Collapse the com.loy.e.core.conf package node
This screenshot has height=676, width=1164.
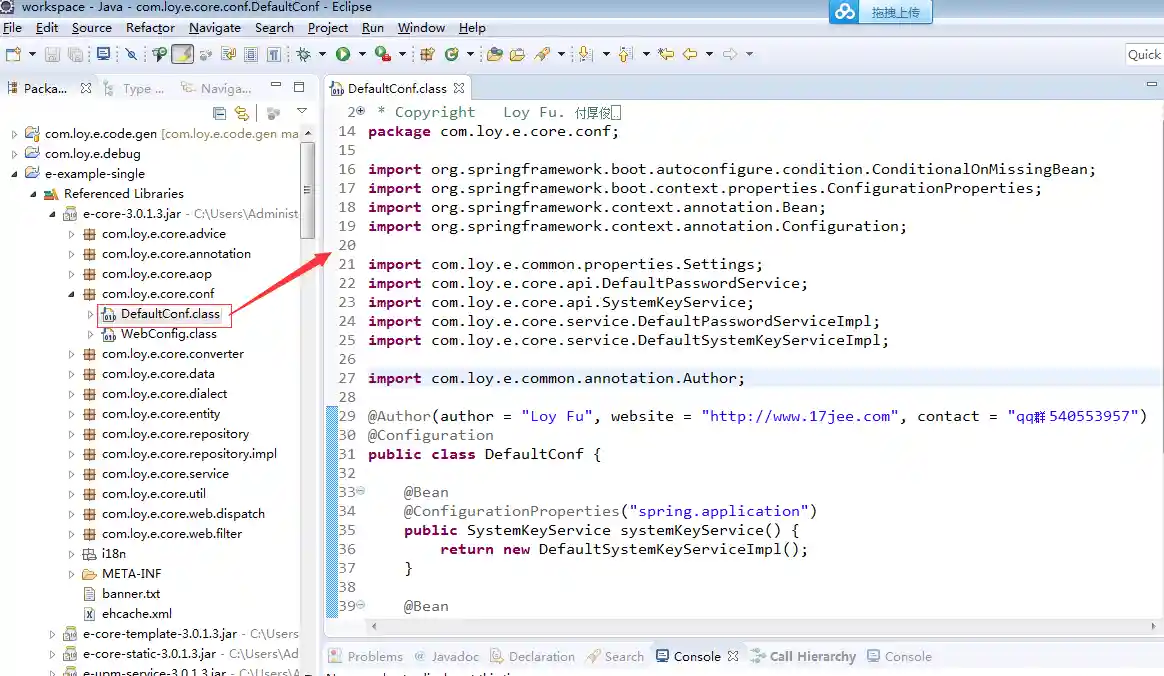[x=72, y=294]
